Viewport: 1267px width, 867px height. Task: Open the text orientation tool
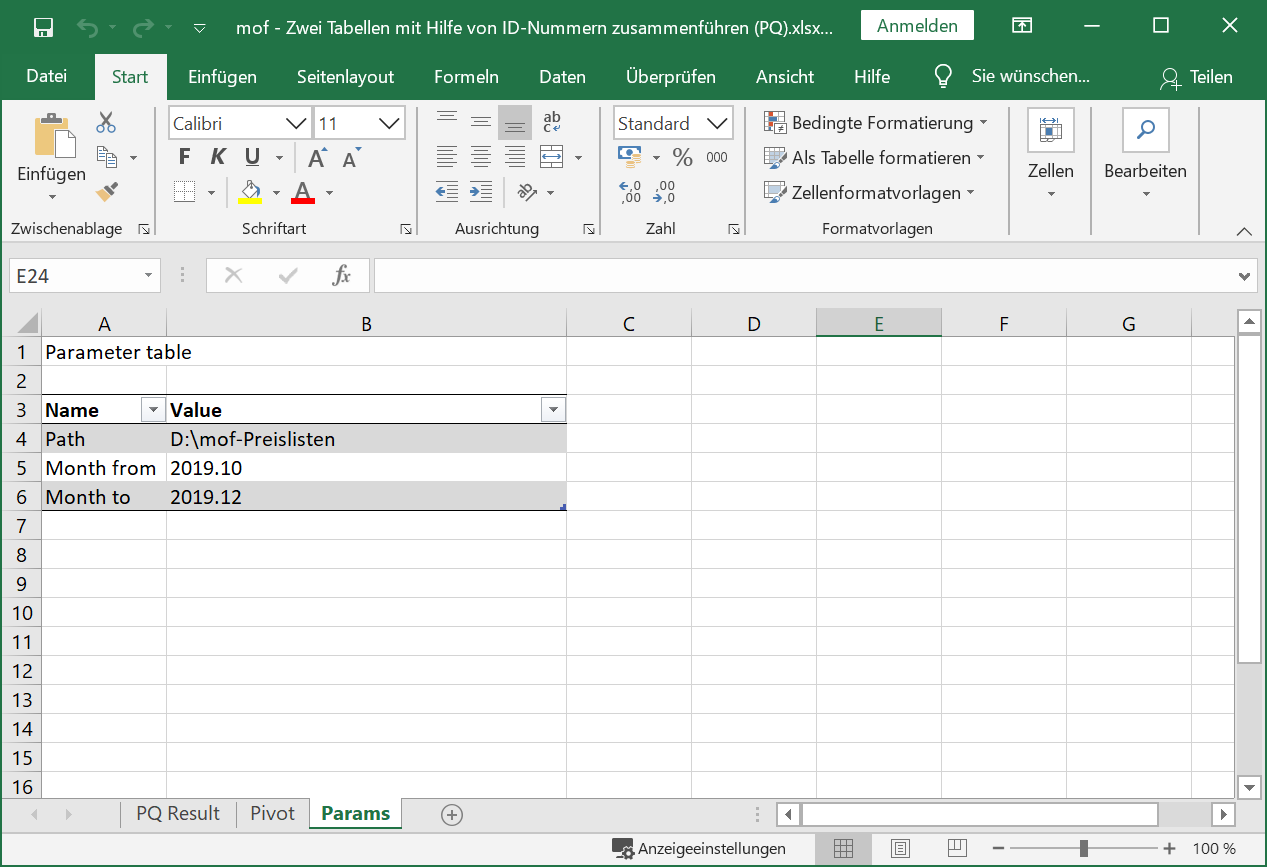click(x=527, y=192)
